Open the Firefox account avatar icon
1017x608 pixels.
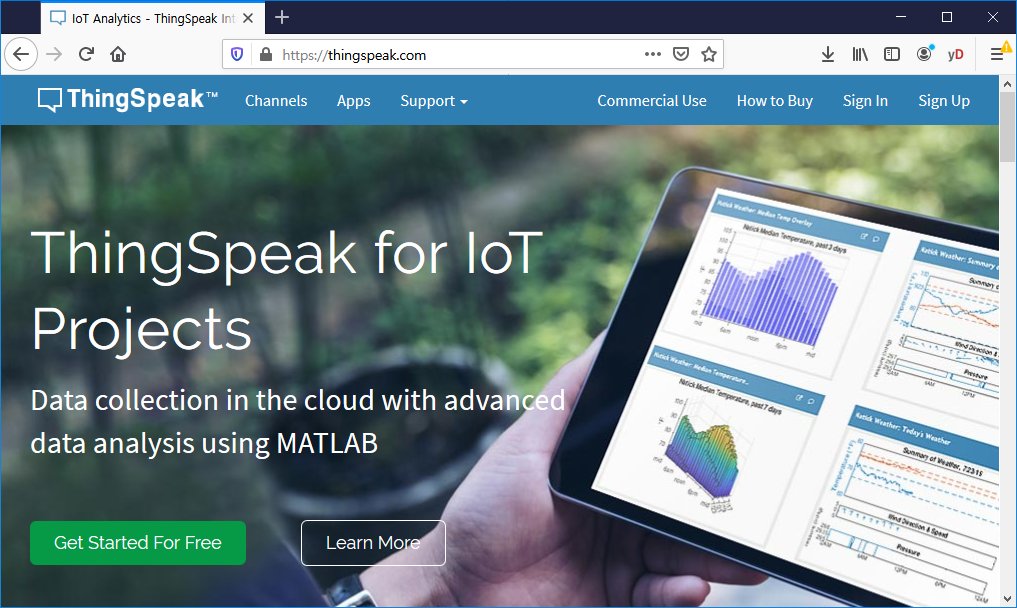(924, 53)
